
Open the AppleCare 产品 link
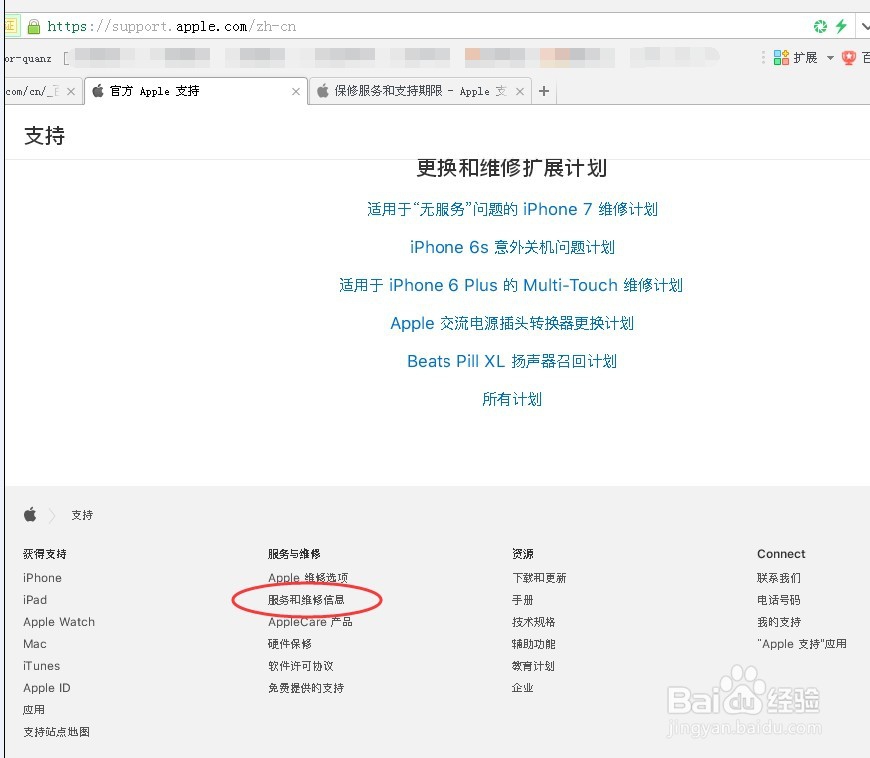pyautogui.click(x=310, y=621)
